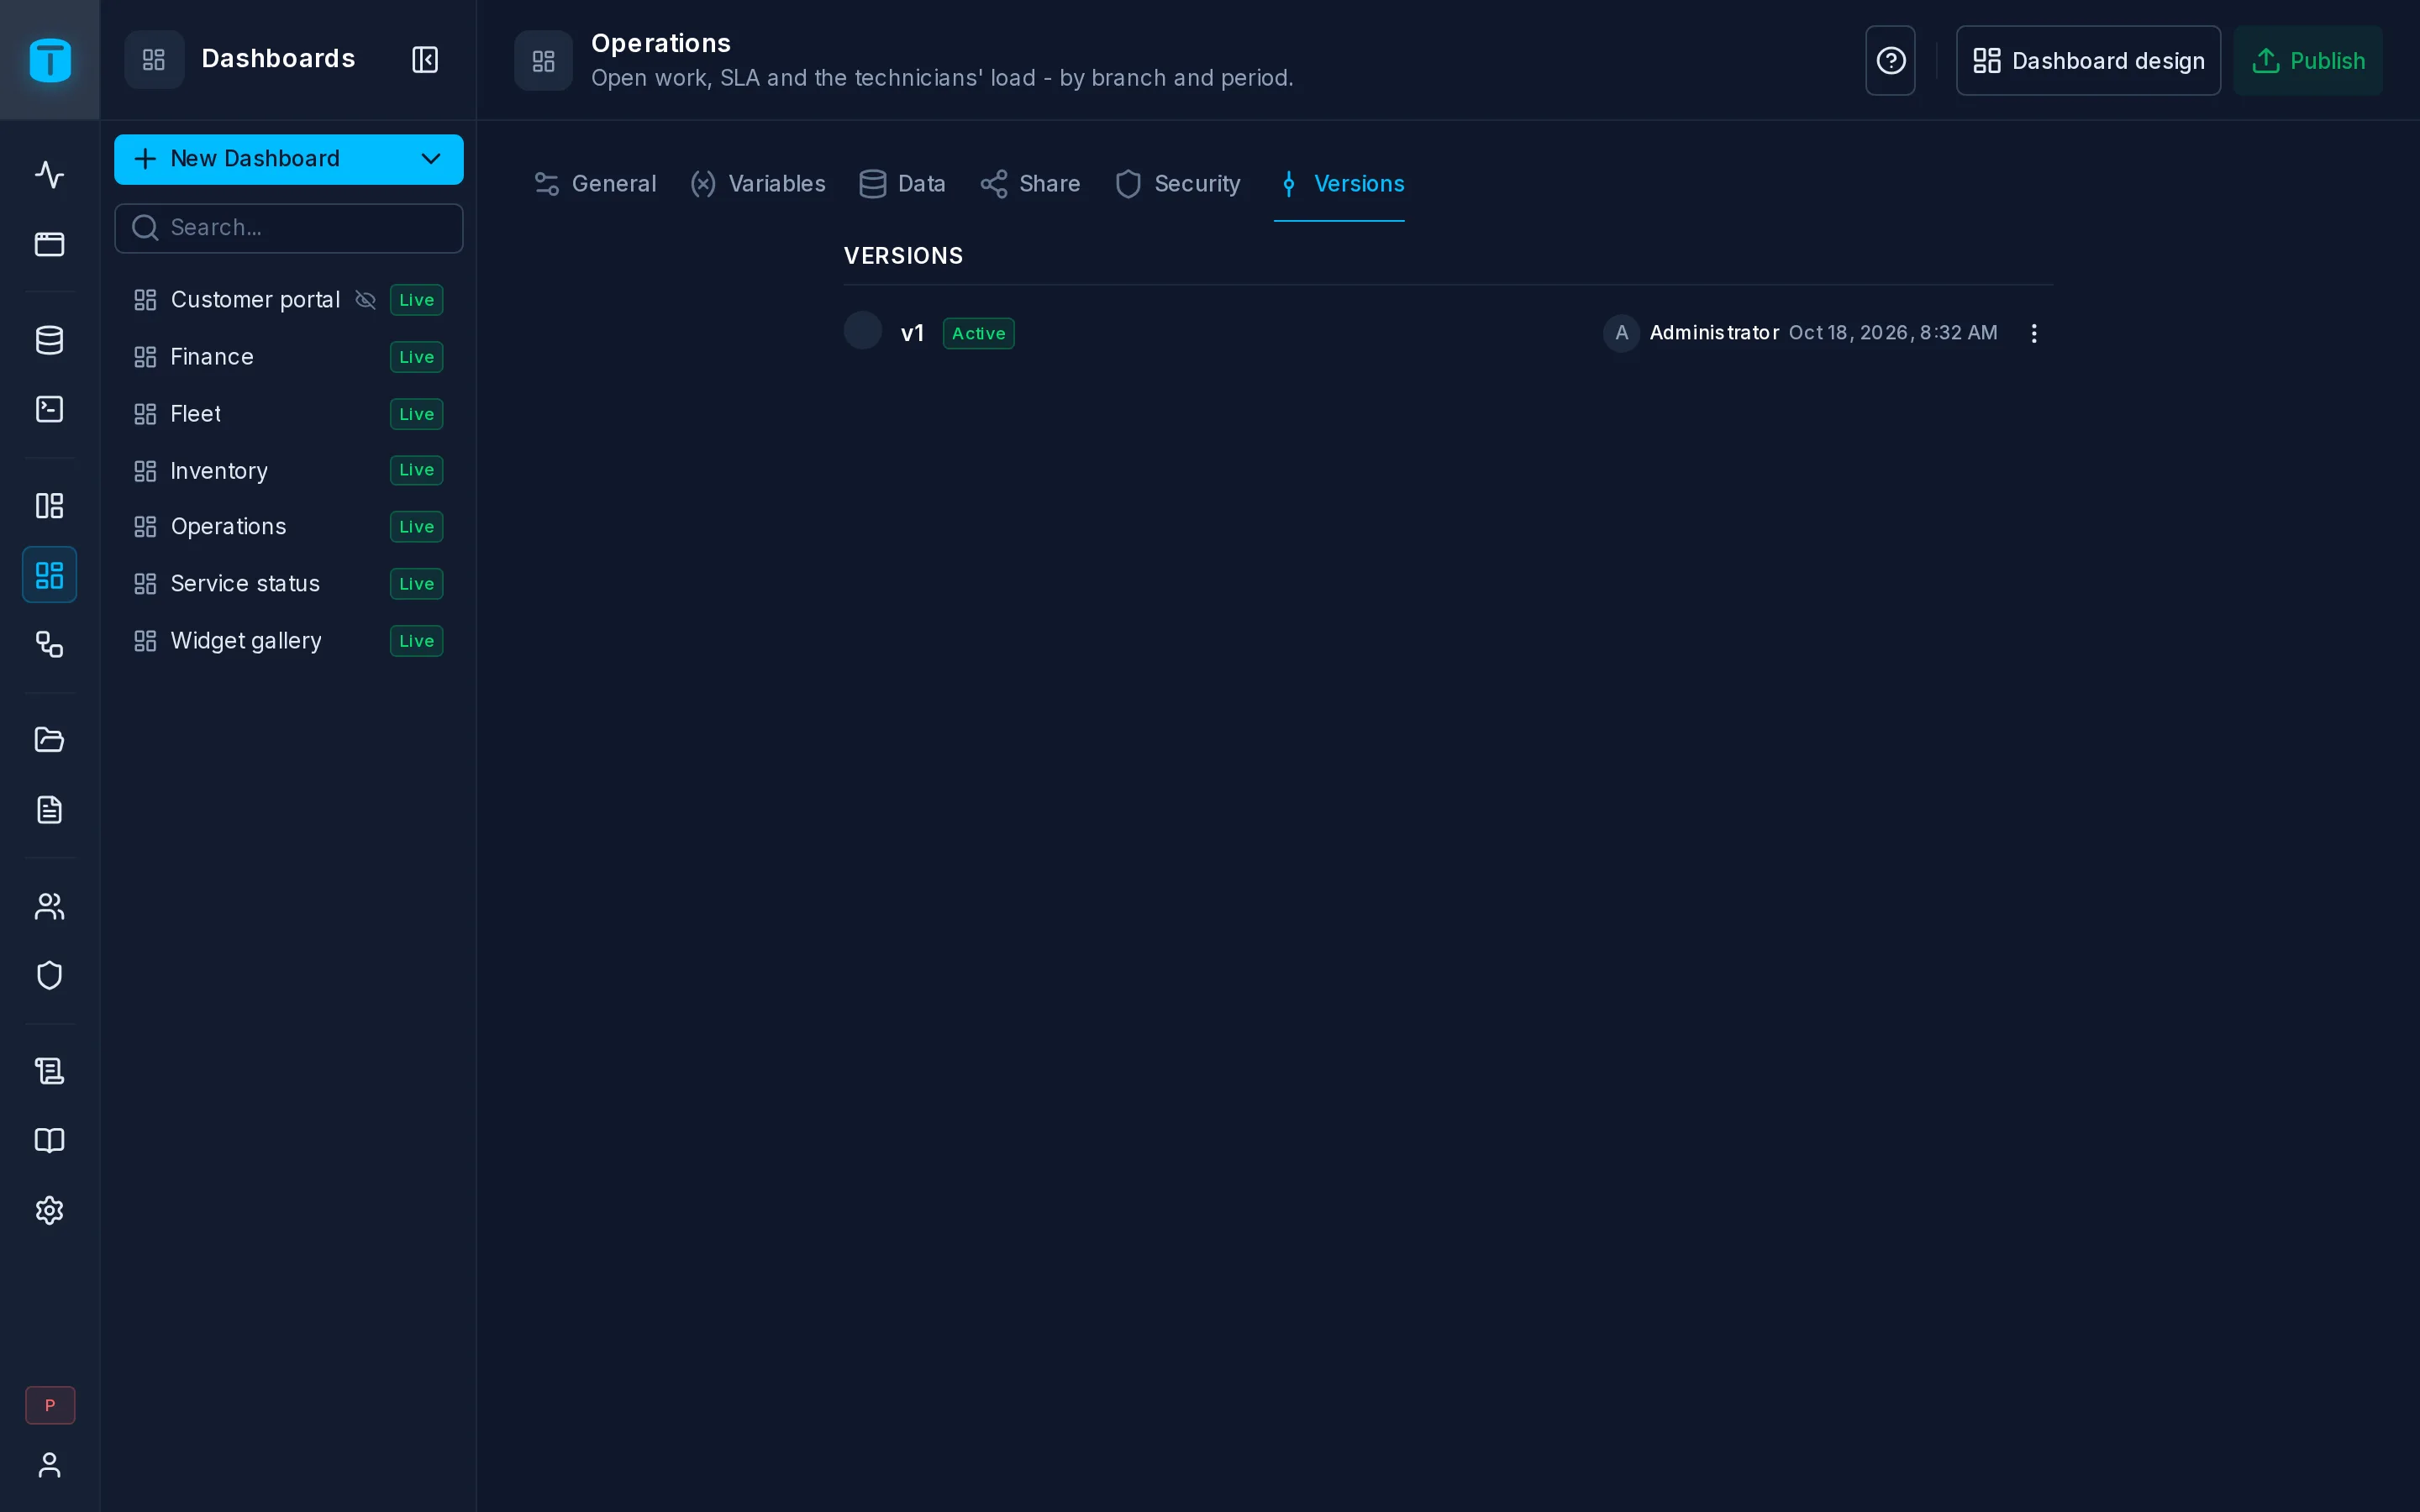The image size is (2420, 1512).
Task: Open the settings gear icon in sidebar
Action: [x=50, y=1210]
